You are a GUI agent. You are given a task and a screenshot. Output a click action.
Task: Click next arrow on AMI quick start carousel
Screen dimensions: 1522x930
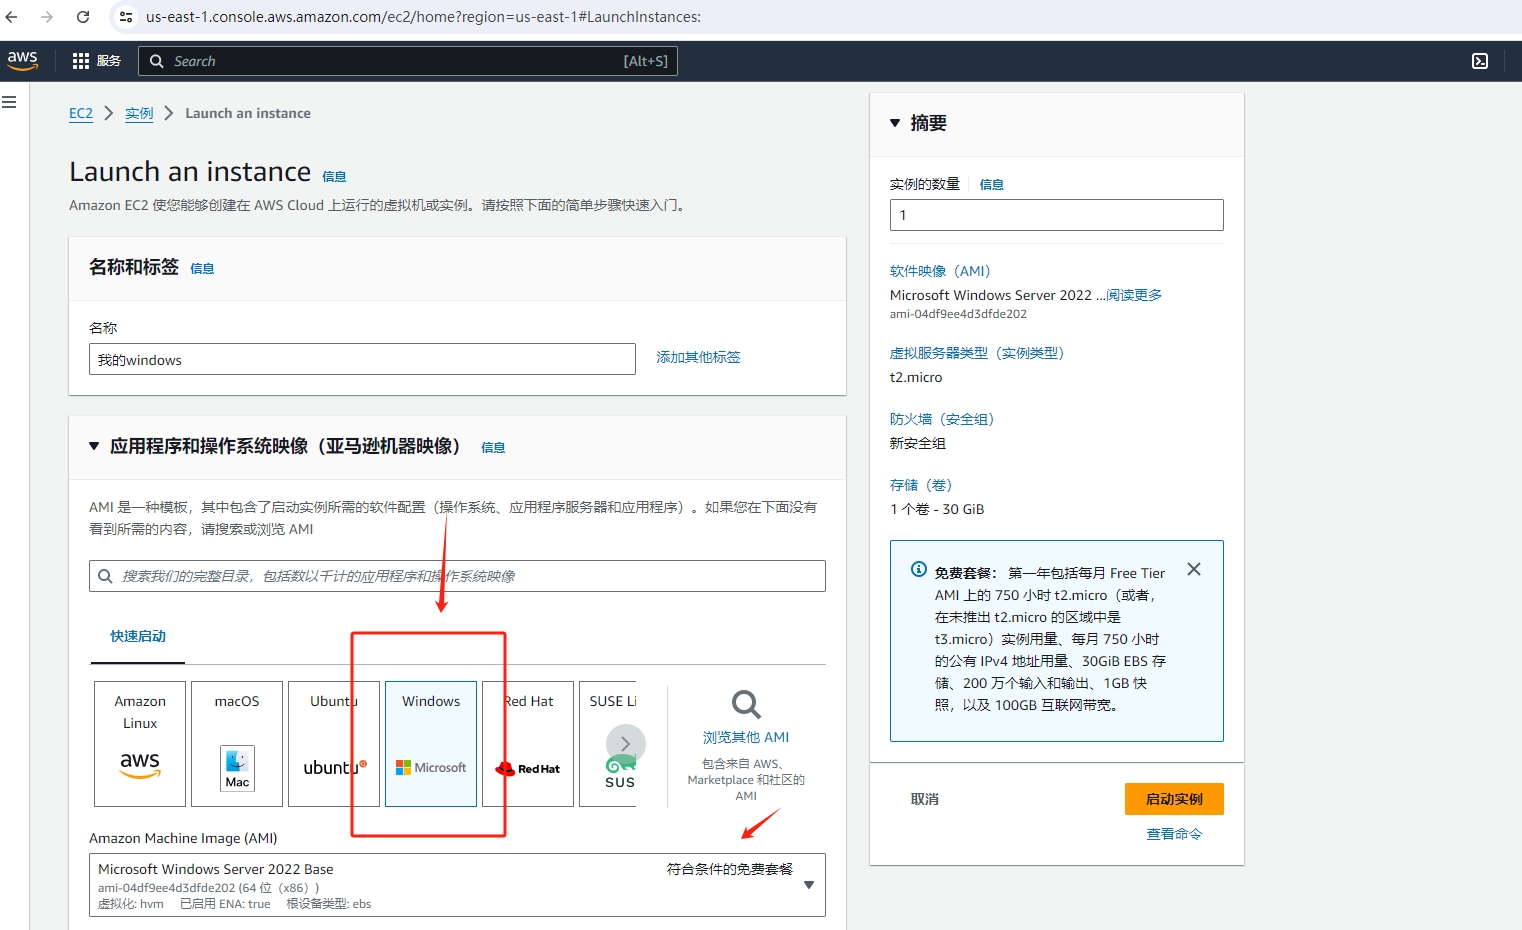click(626, 744)
